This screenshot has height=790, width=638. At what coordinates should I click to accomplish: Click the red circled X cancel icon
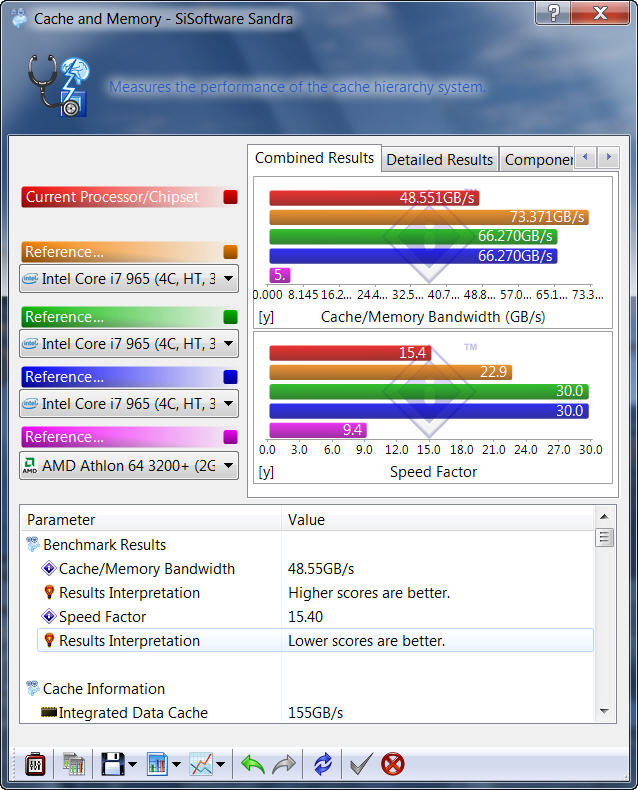[393, 764]
